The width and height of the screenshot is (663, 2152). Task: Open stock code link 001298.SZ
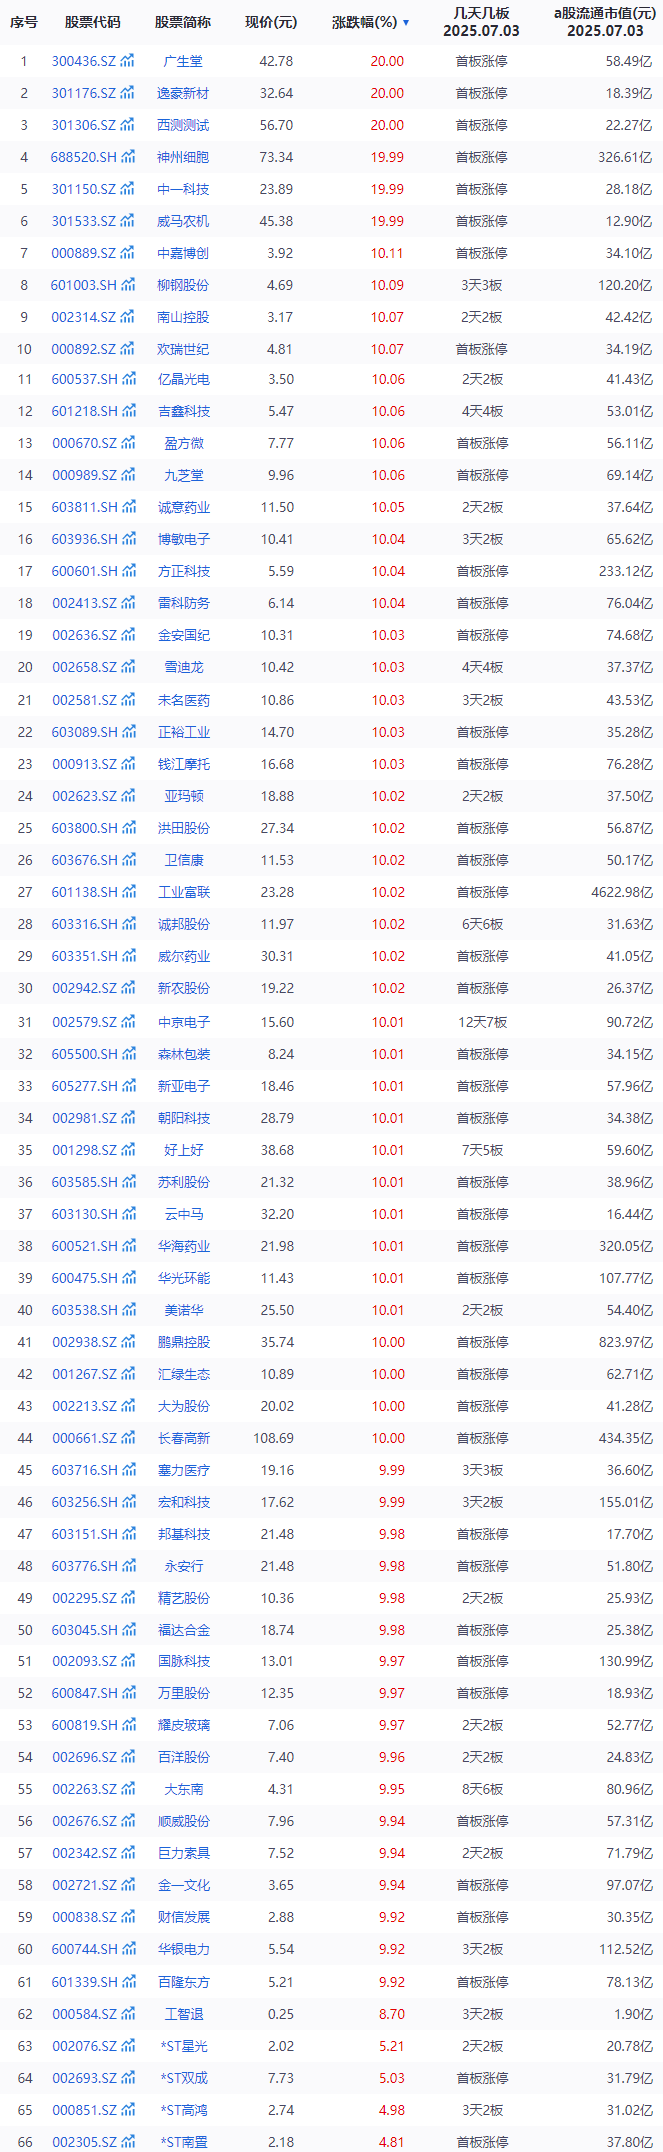pyautogui.click(x=84, y=1150)
